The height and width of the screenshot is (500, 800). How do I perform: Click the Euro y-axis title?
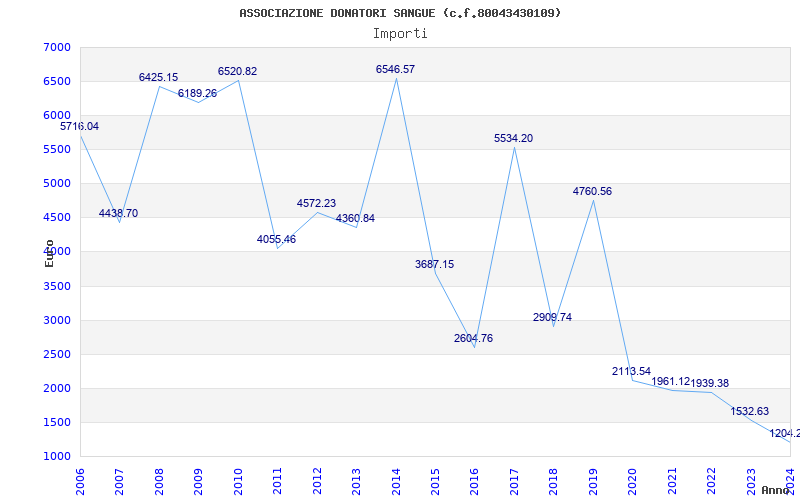pyautogui.click(x=49, y=253)
